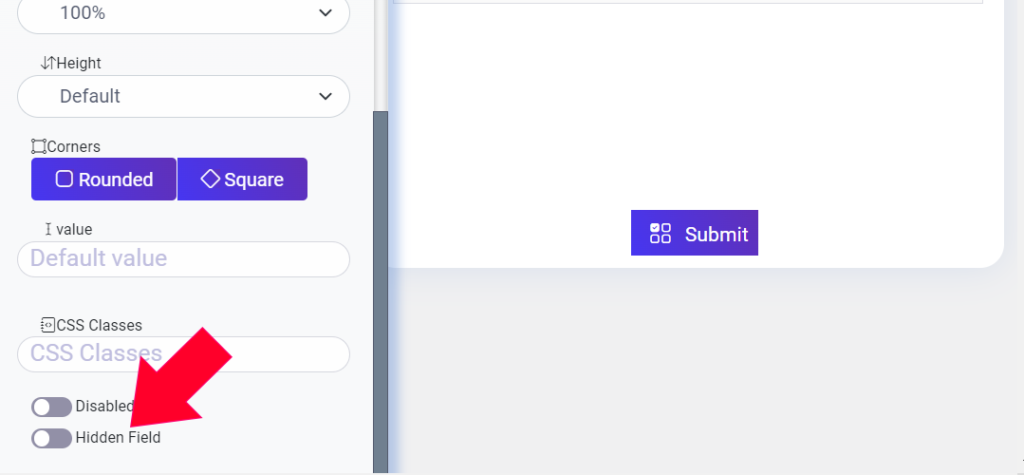This screenshot has width=1024, height=475.
Task: Choose Square corners option
Action: click(x=242, y=179)
